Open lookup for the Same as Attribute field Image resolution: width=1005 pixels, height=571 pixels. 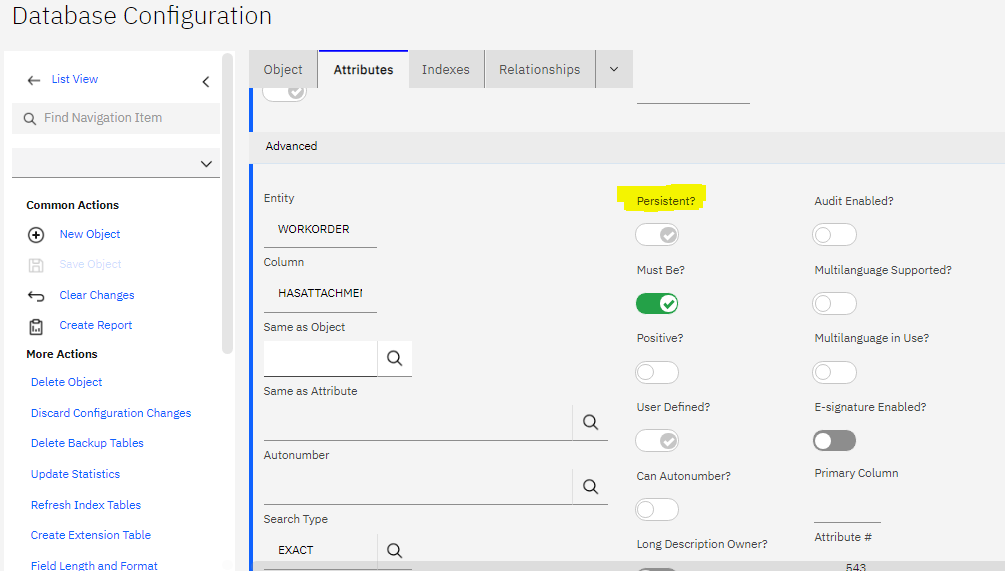point(590,422)
